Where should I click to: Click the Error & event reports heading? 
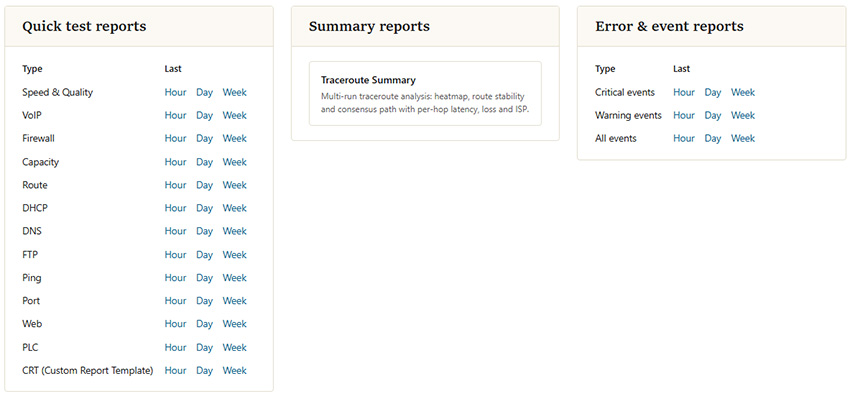pos(669,27)
